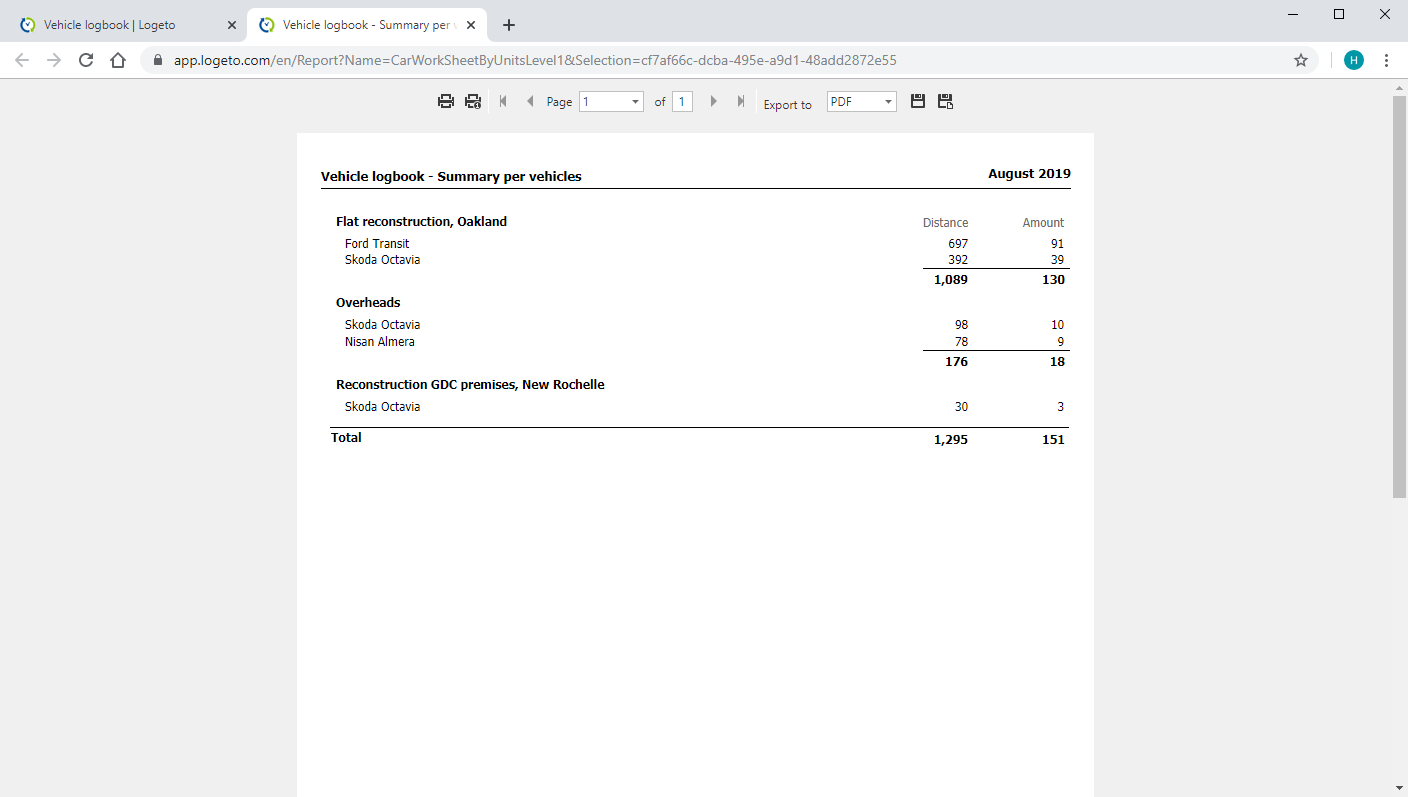Minimize the browser window
The height and width of the screenshot is (797, 1408).
(x=1293, y=14)
